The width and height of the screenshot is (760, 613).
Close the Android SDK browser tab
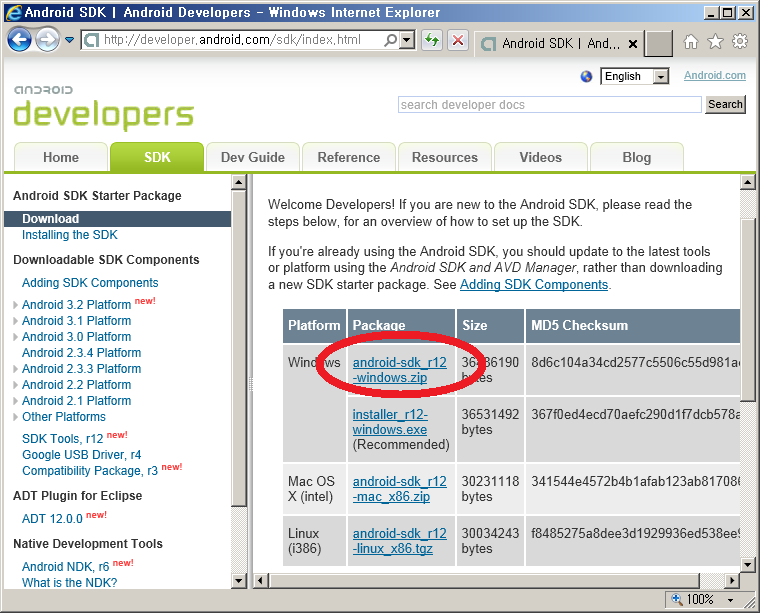coord(633,44)
